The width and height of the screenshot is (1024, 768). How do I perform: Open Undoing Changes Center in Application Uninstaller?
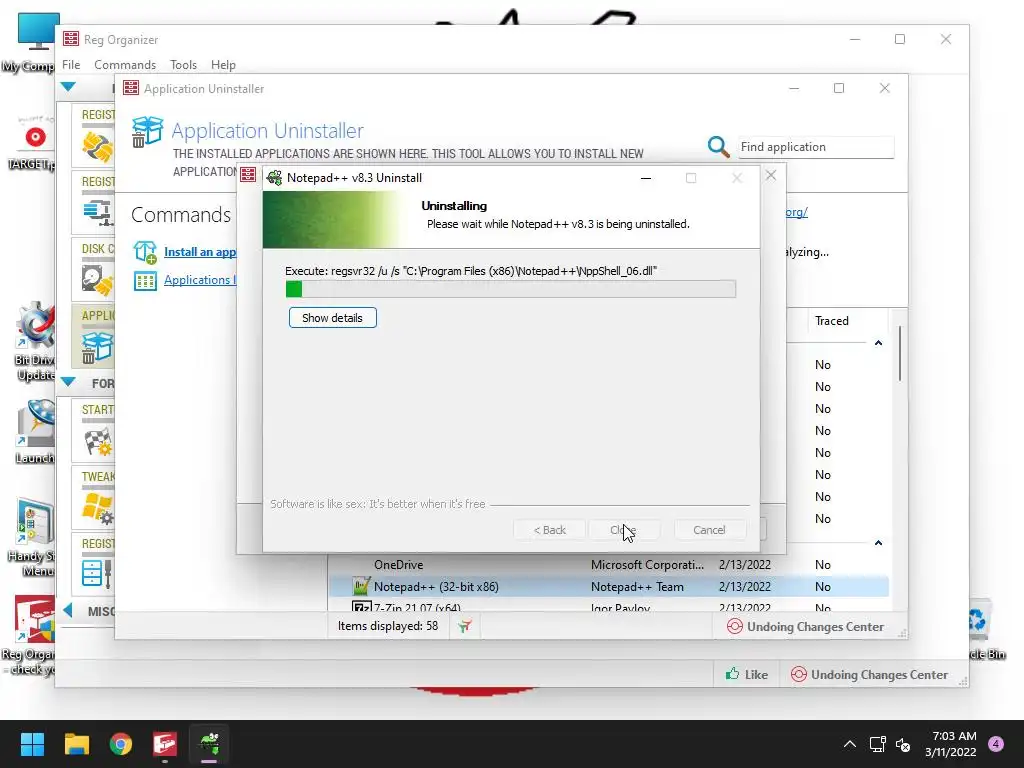pyautogui.click(x=805, y=627)
